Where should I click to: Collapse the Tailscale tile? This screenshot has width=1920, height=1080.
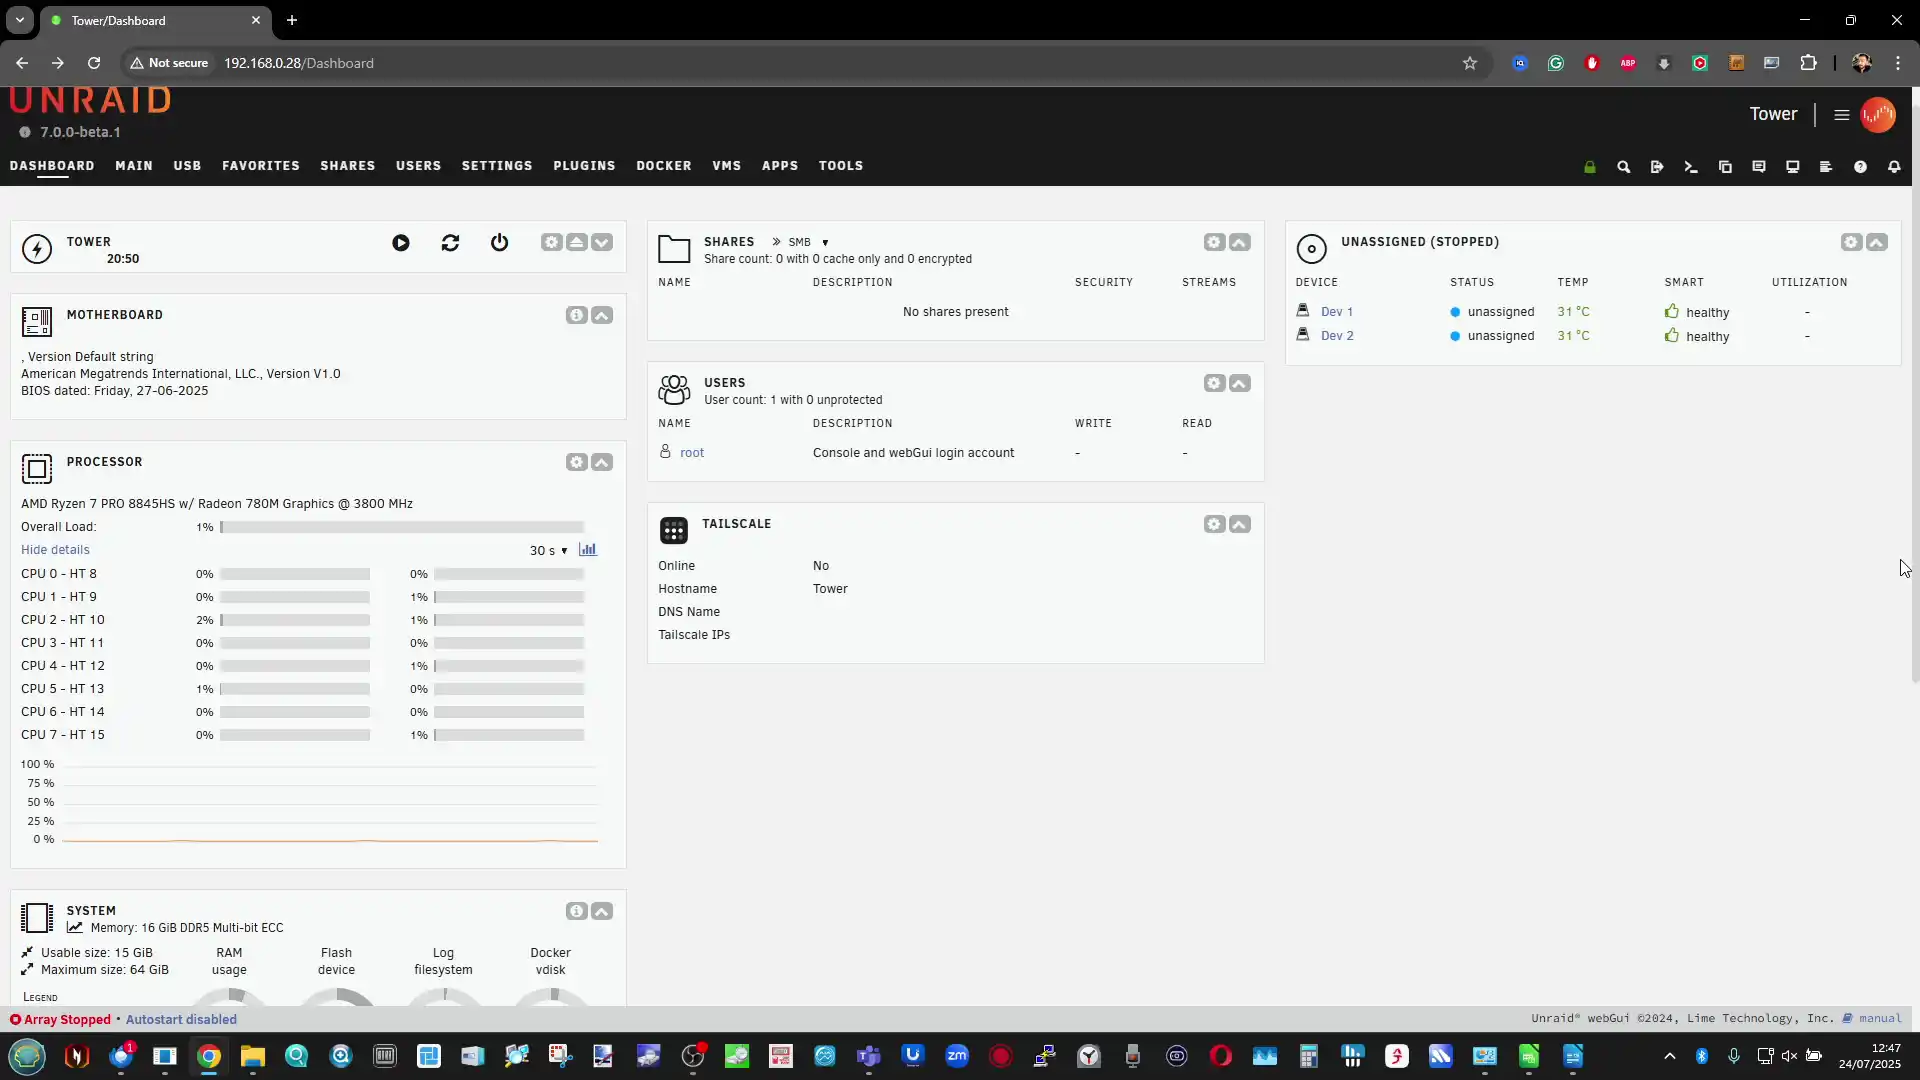pyautogui.click(x=1240, y=524)
